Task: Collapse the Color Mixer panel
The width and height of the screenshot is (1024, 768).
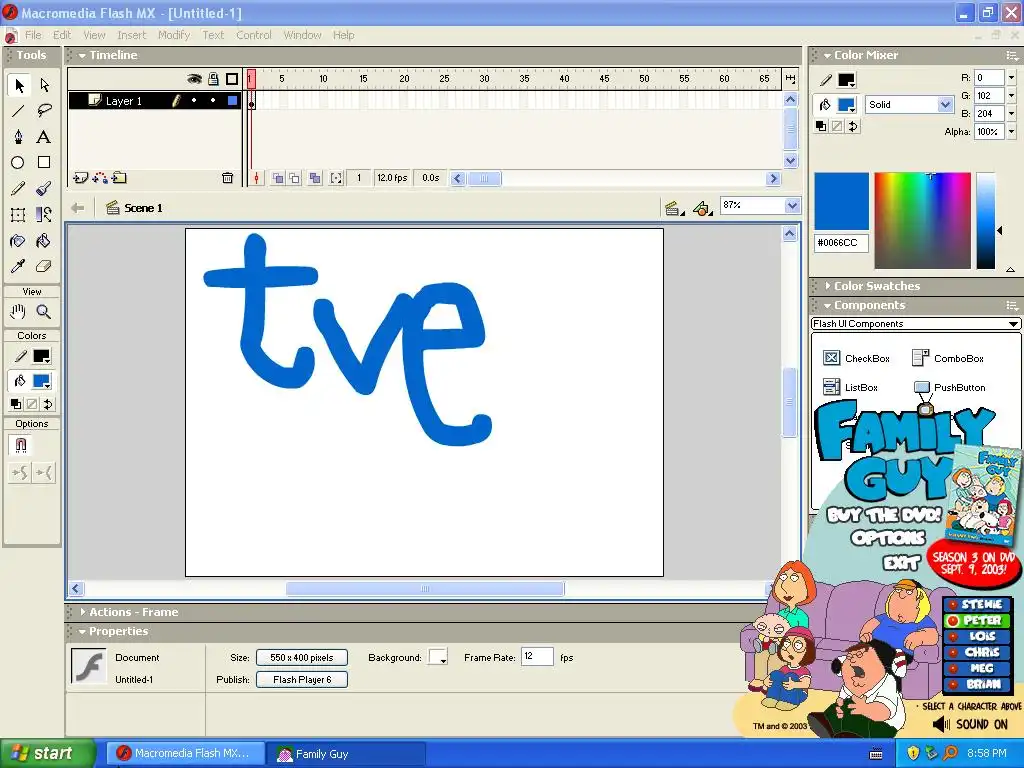Action: pos(827,56)
